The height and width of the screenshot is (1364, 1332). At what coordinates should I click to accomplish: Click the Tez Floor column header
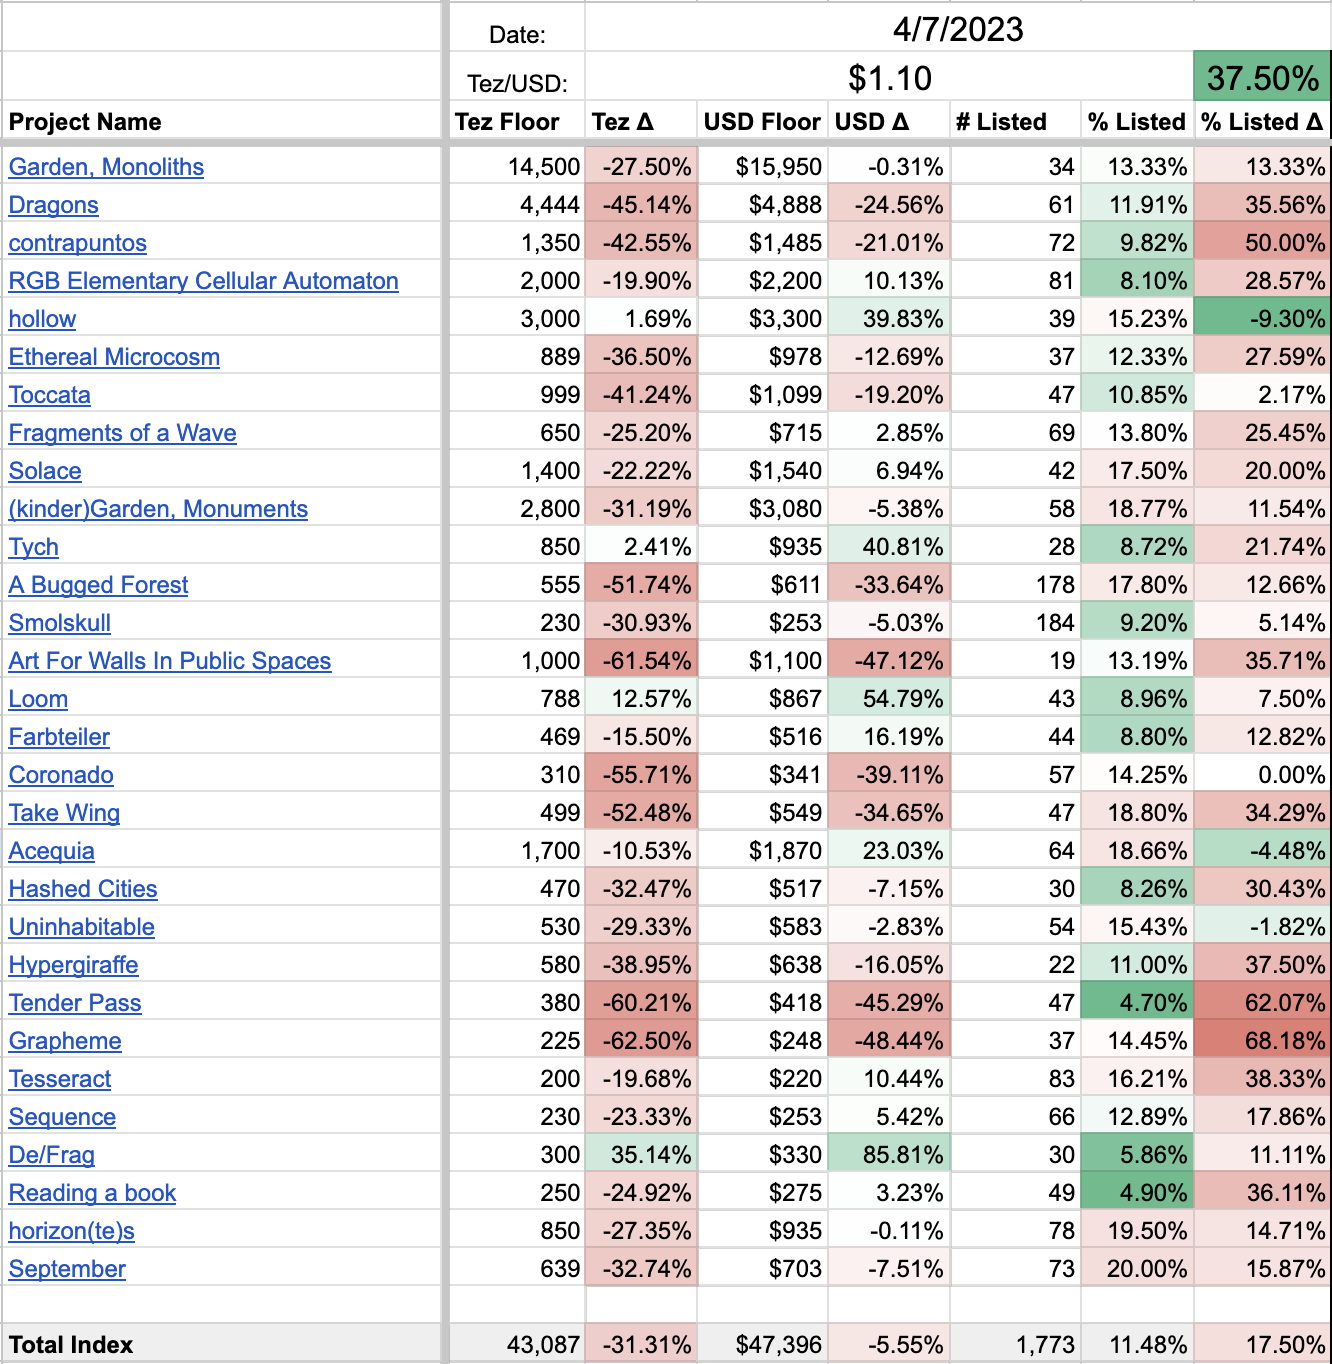[507, 122]
